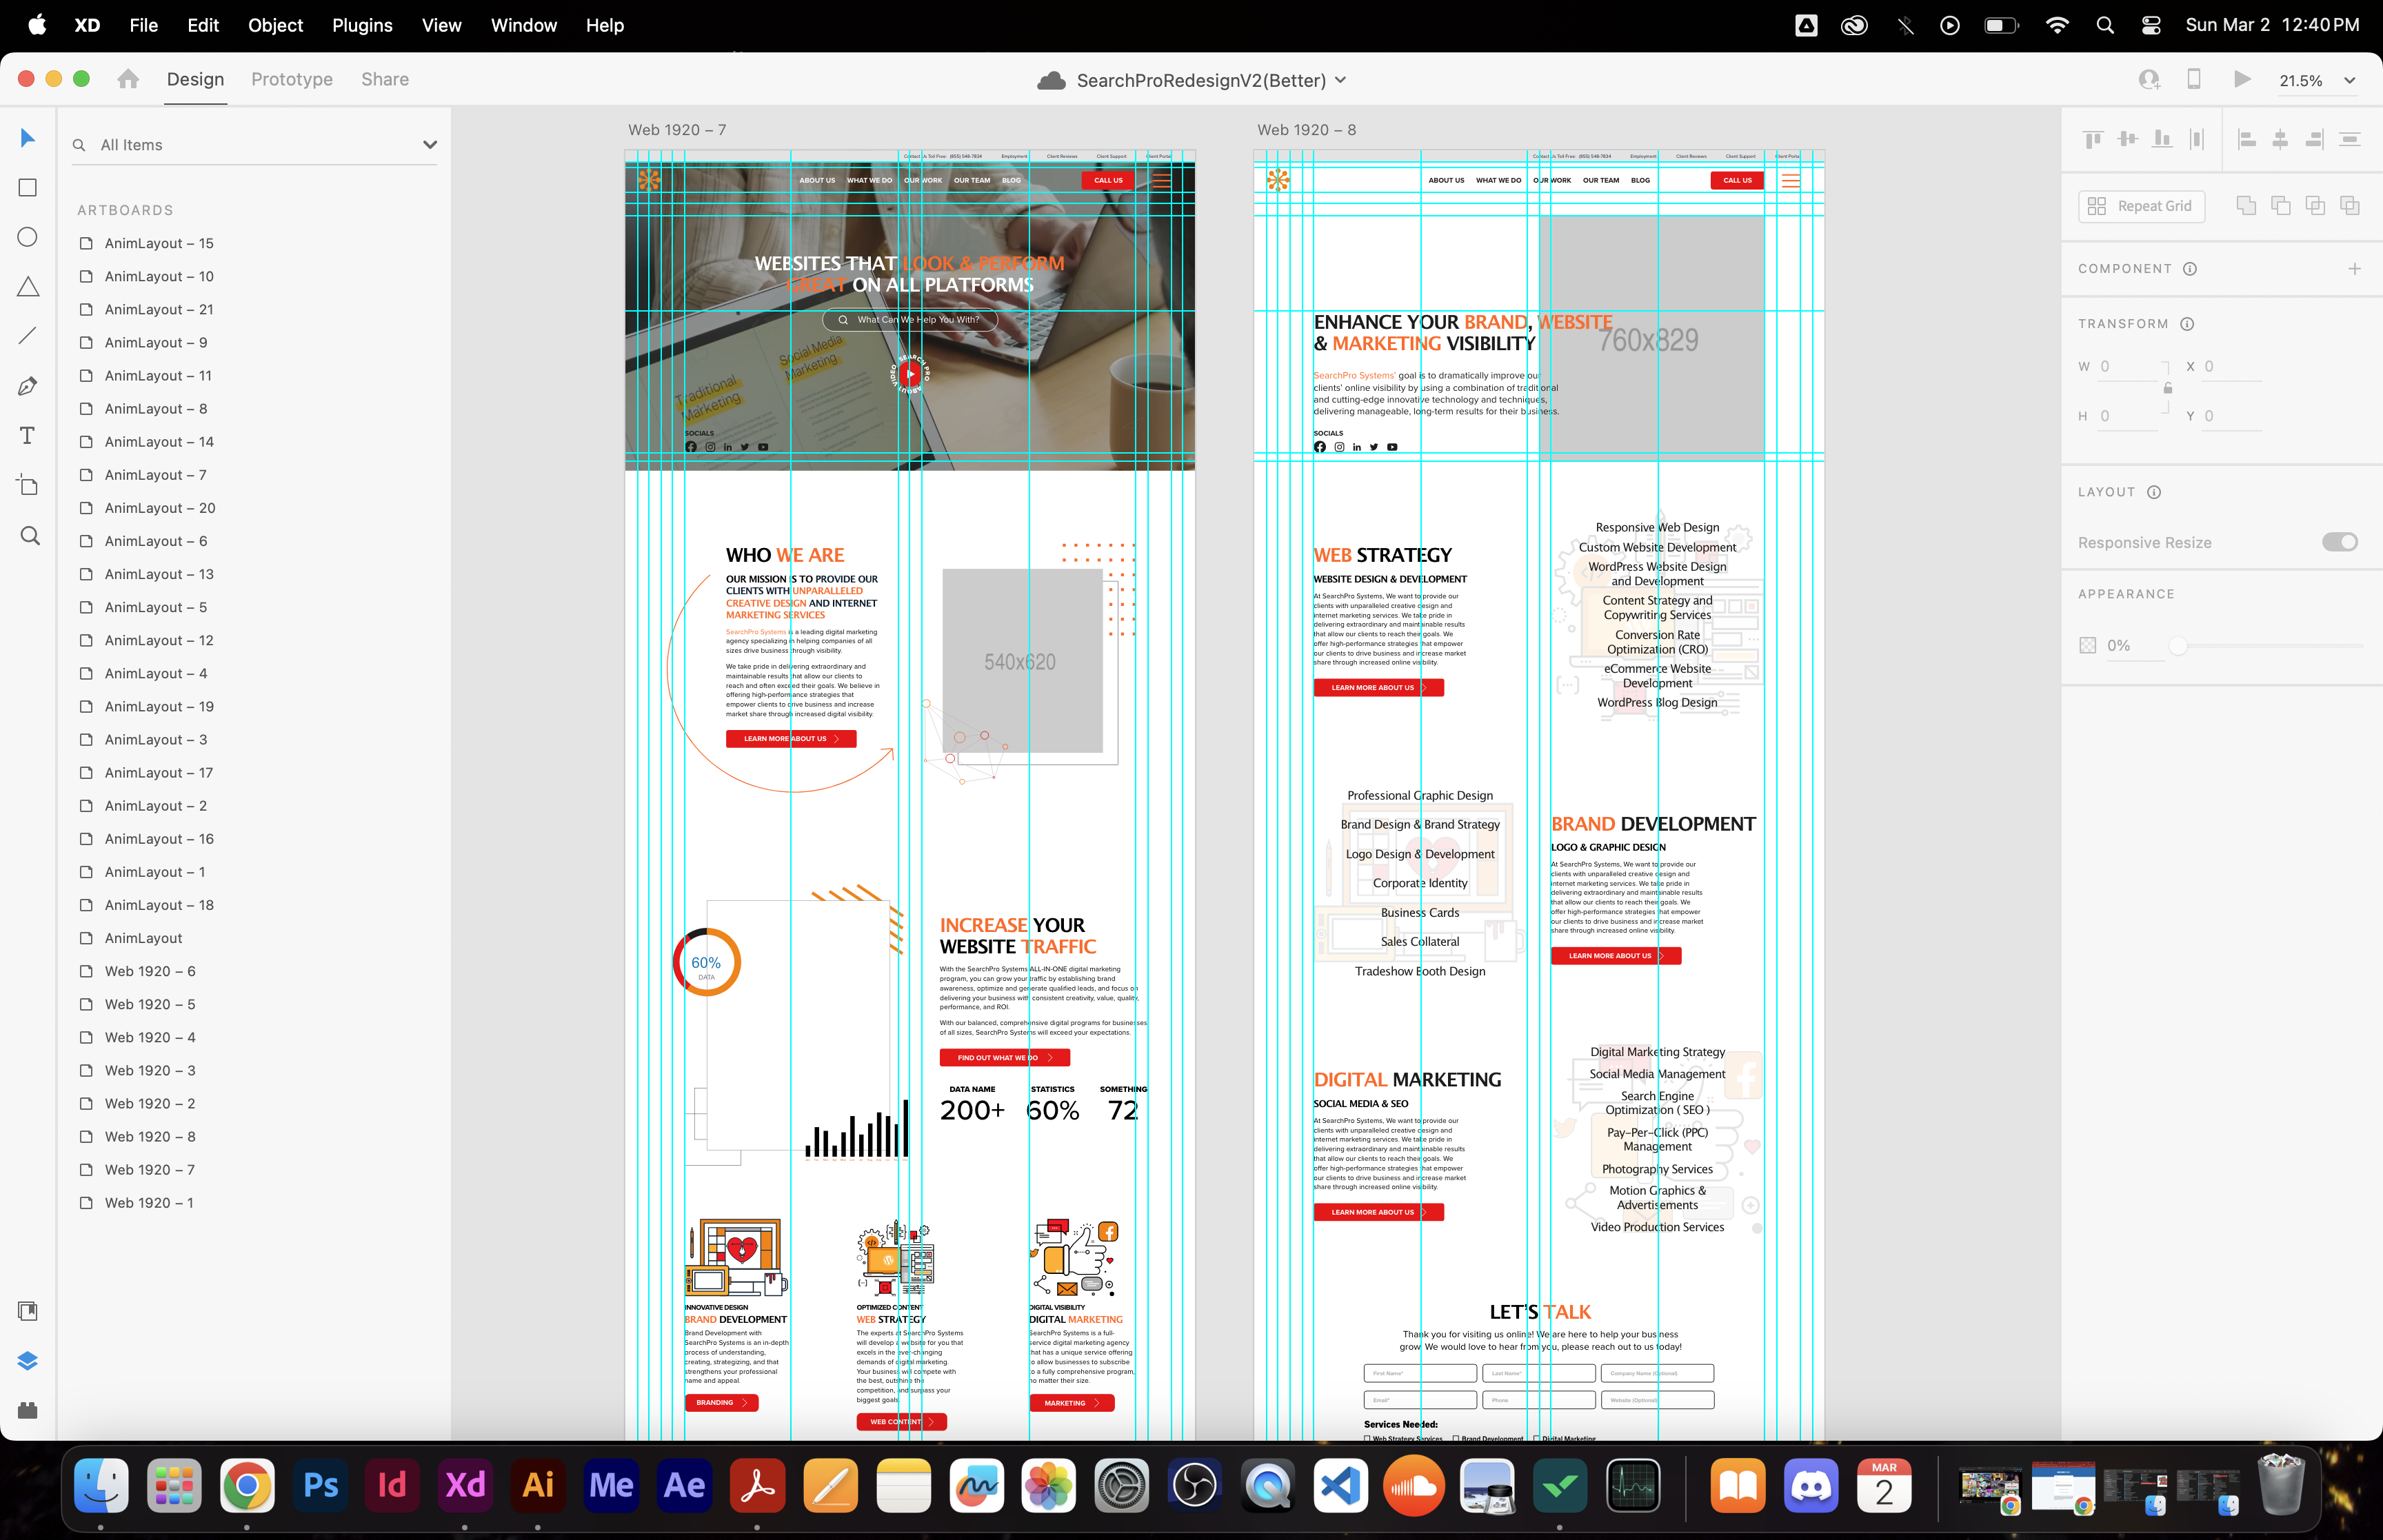This screenshot has height=1540, width=2383.
Task: Select the Text tool
Action: pos(28,435)
